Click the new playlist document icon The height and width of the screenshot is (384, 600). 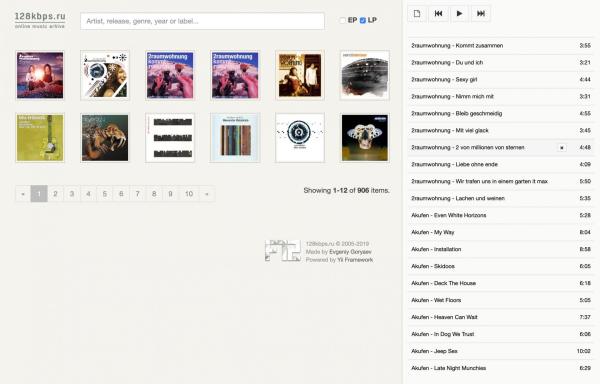point(417,14)
